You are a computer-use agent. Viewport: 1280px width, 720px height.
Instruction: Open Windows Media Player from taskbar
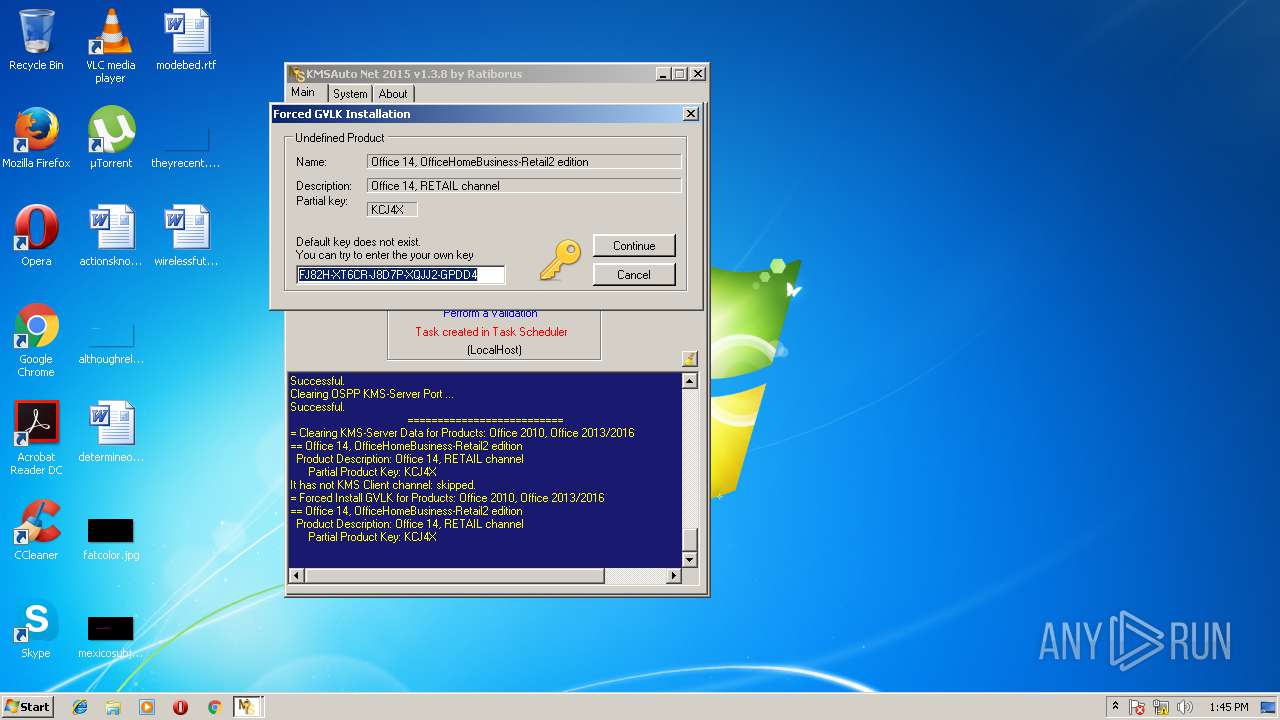(147, 707)
